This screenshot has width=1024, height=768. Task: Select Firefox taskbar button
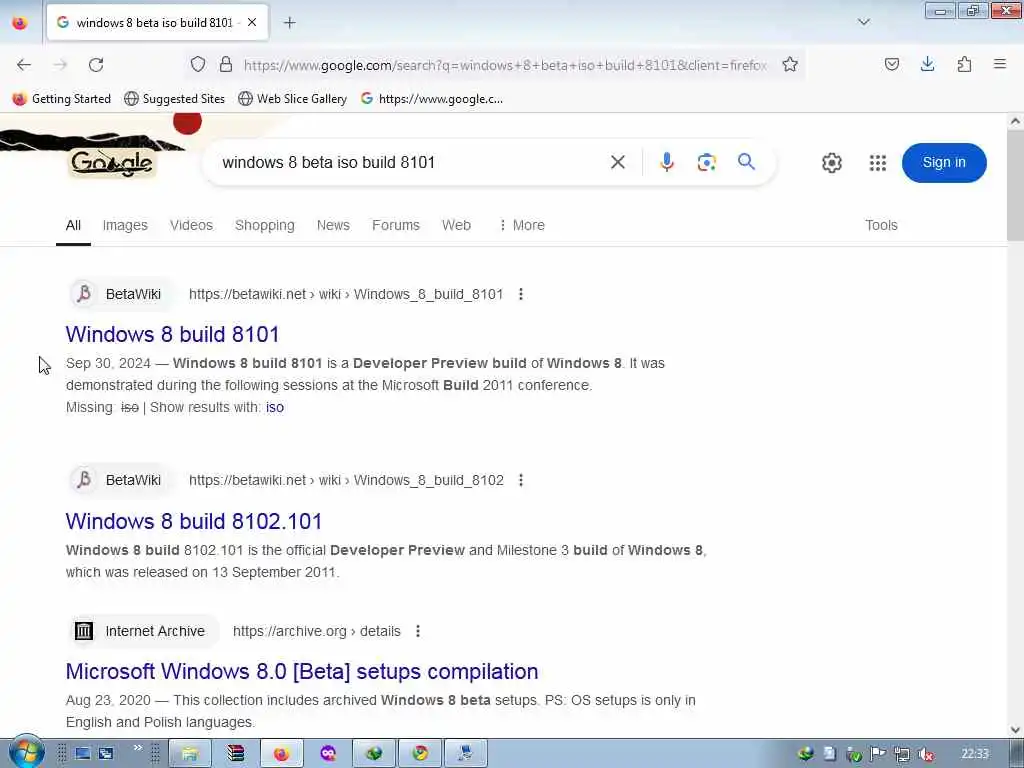(x=281, y=754)
